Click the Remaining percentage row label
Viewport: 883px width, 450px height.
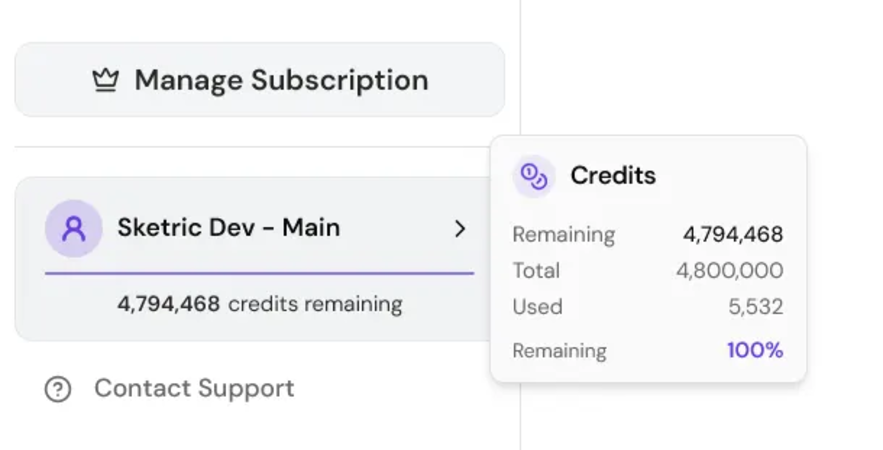559,350
